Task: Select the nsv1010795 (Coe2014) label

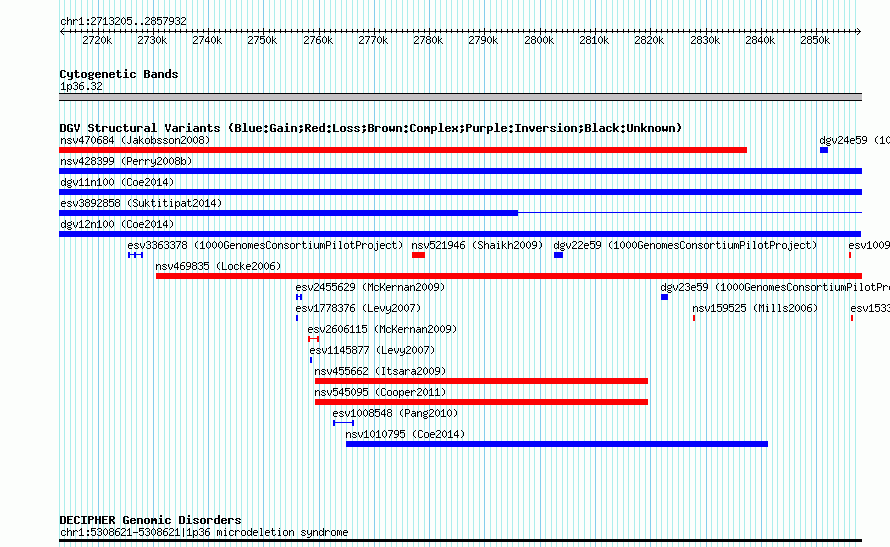Action: point(405,434)
